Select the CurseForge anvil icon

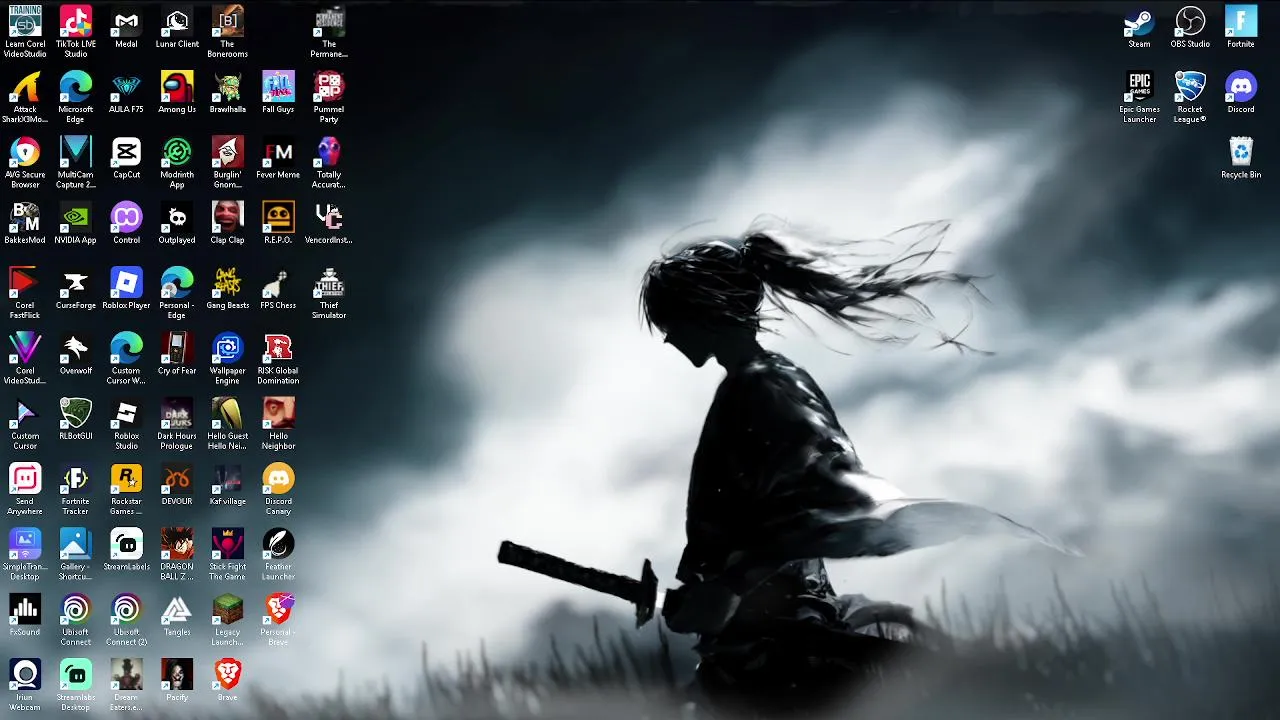[76, 289]
